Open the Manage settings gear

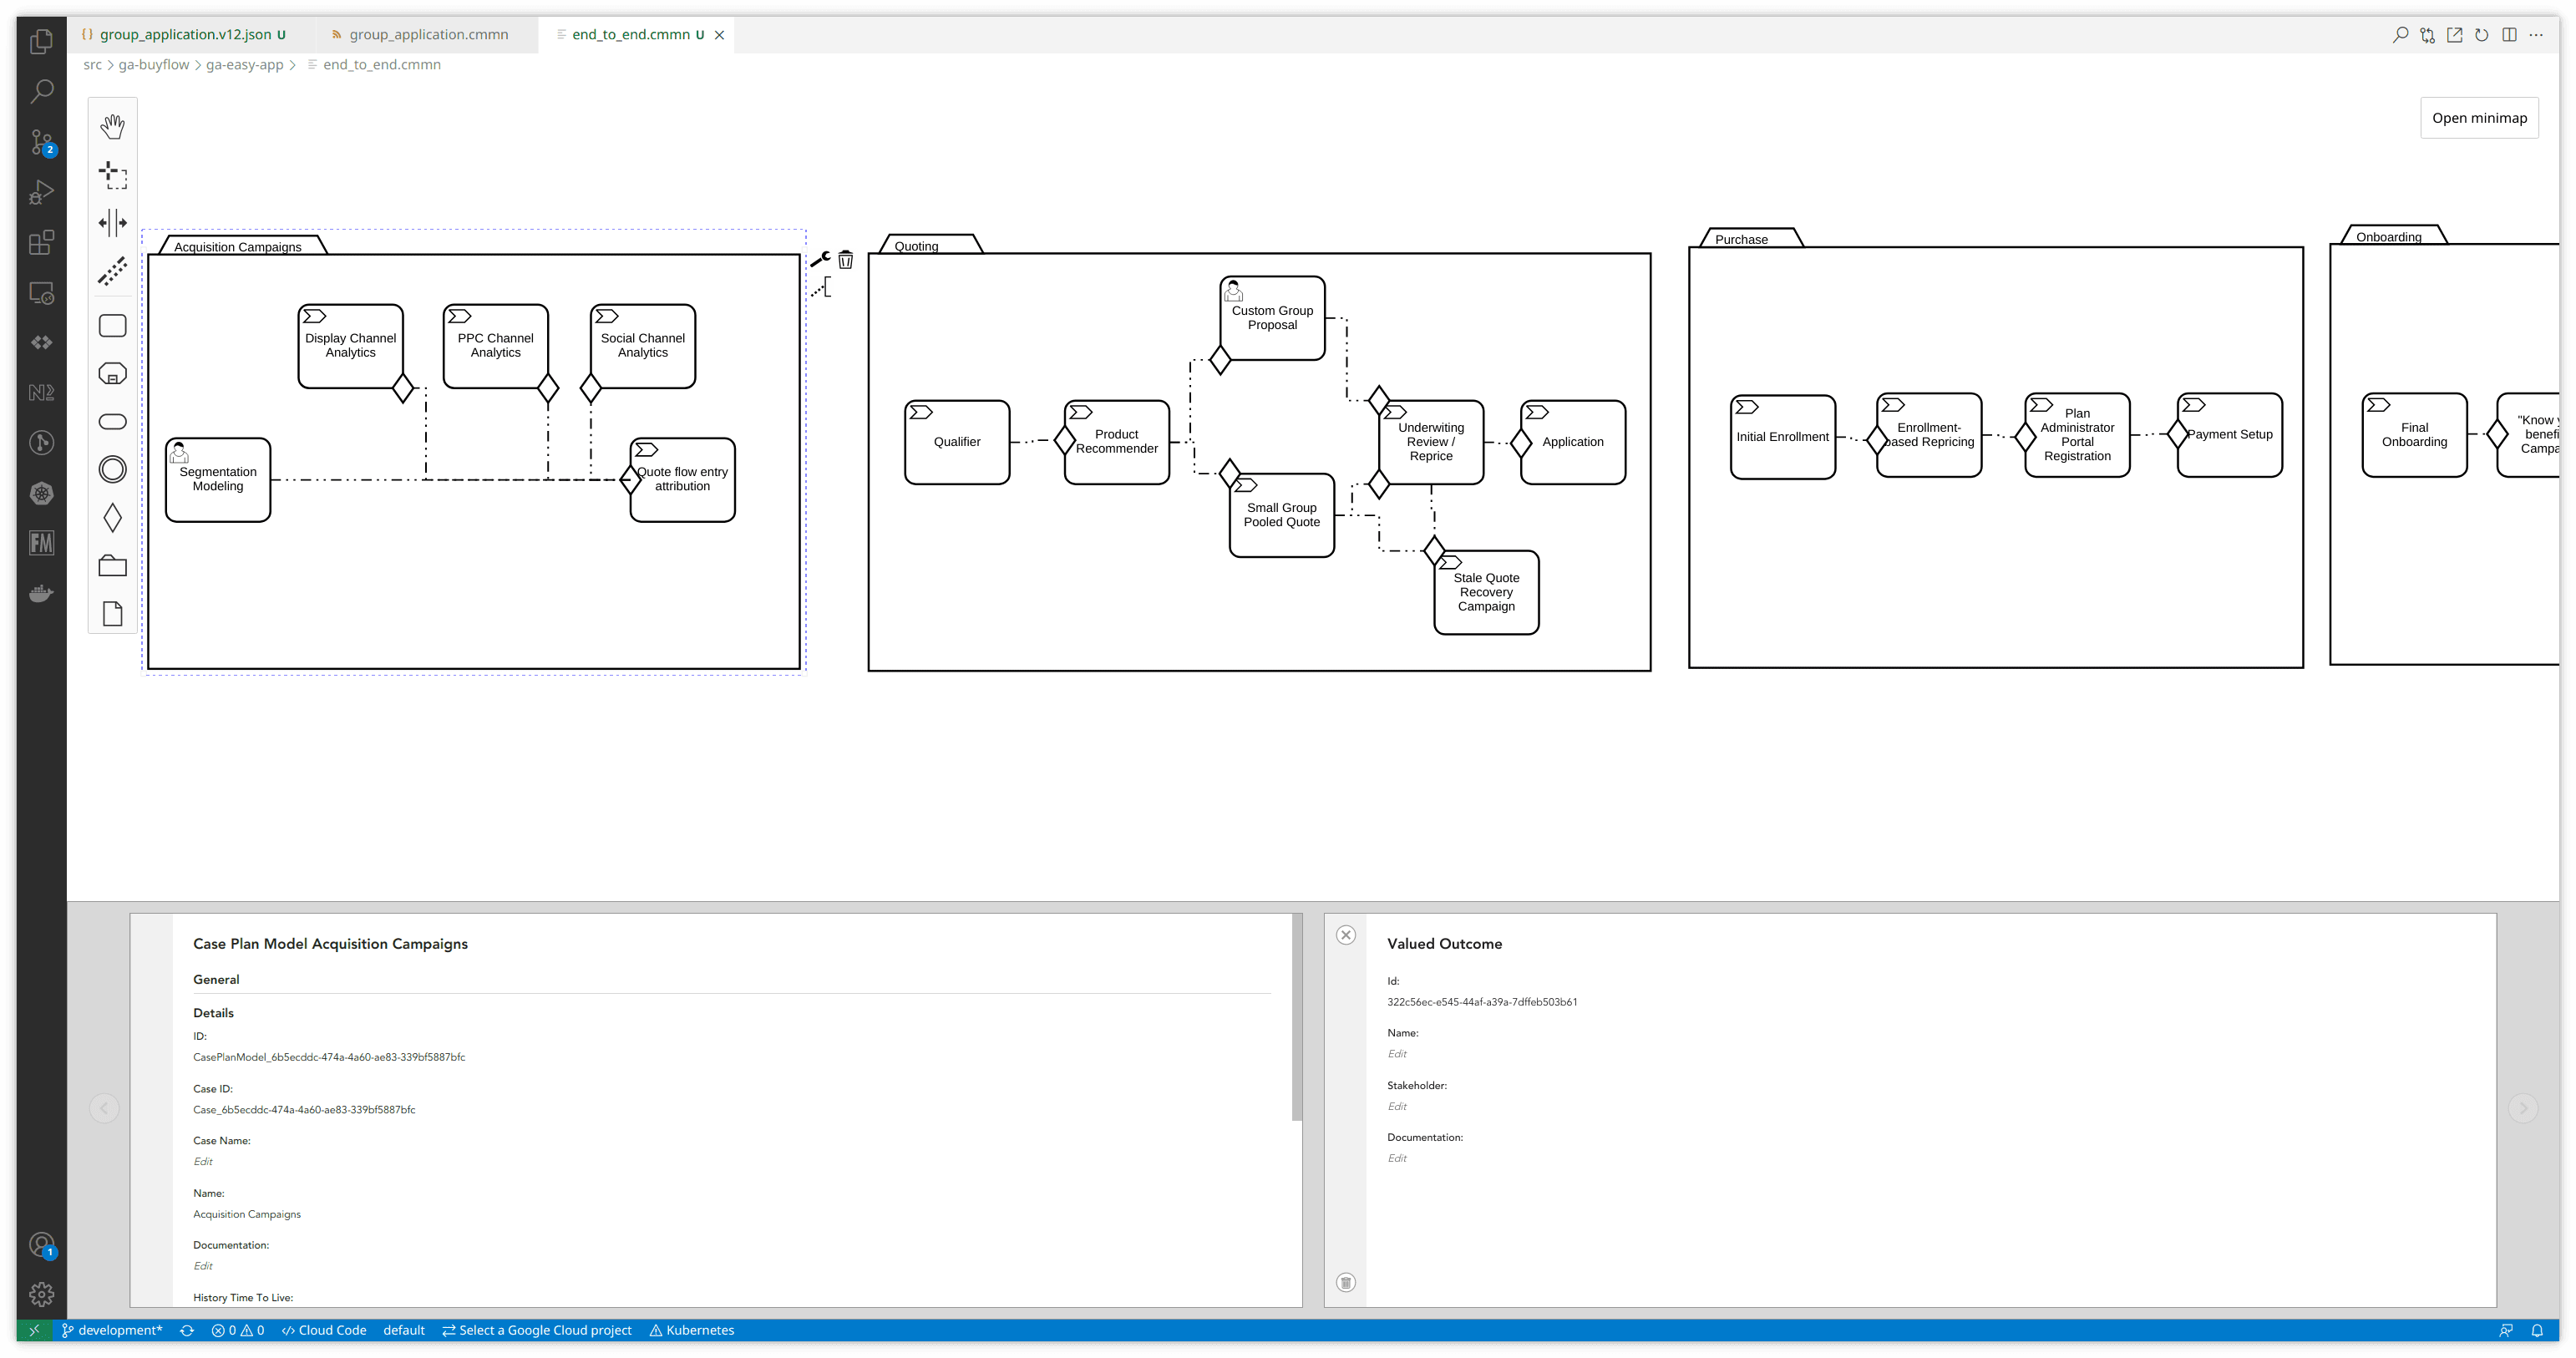tap(41, 1294)
